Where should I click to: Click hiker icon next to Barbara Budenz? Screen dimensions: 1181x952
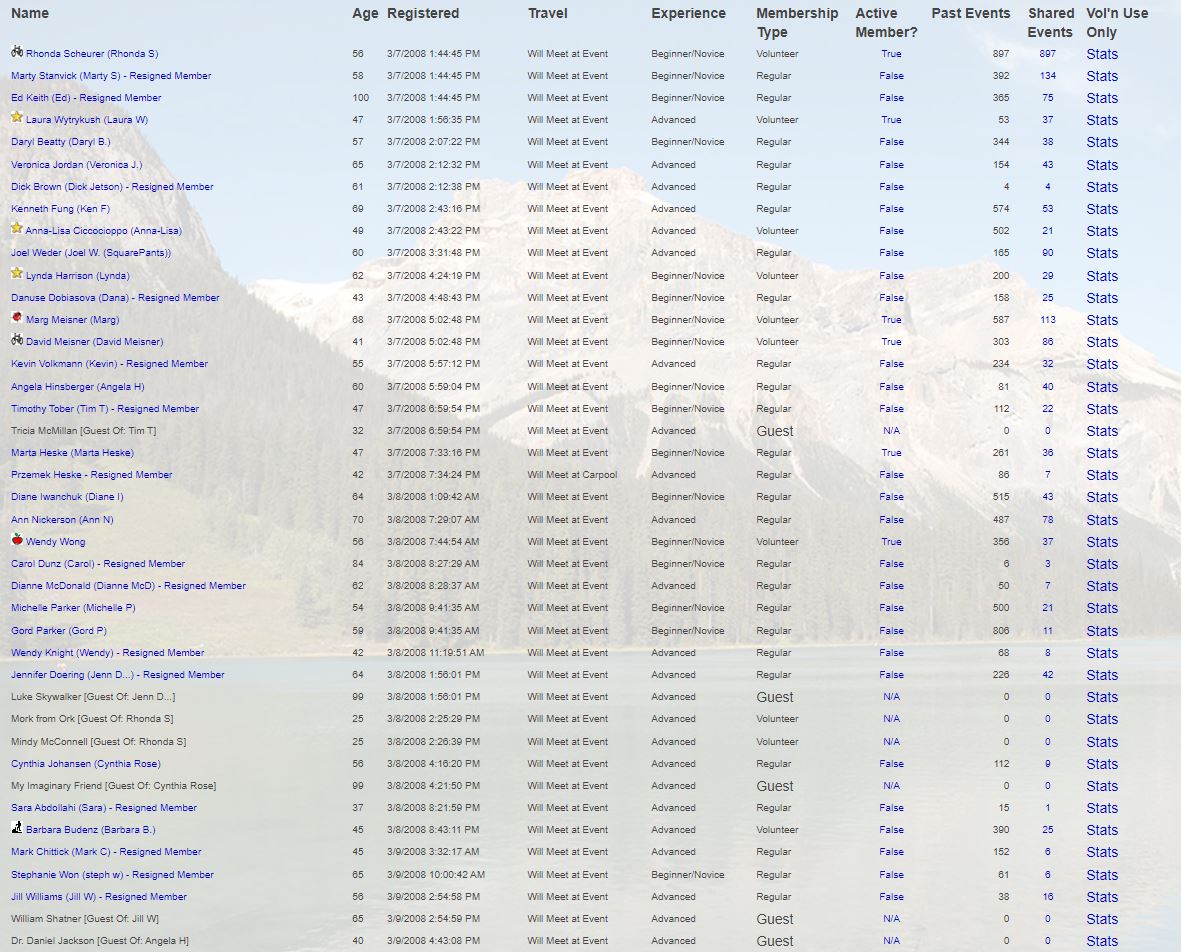coord(17,828)
